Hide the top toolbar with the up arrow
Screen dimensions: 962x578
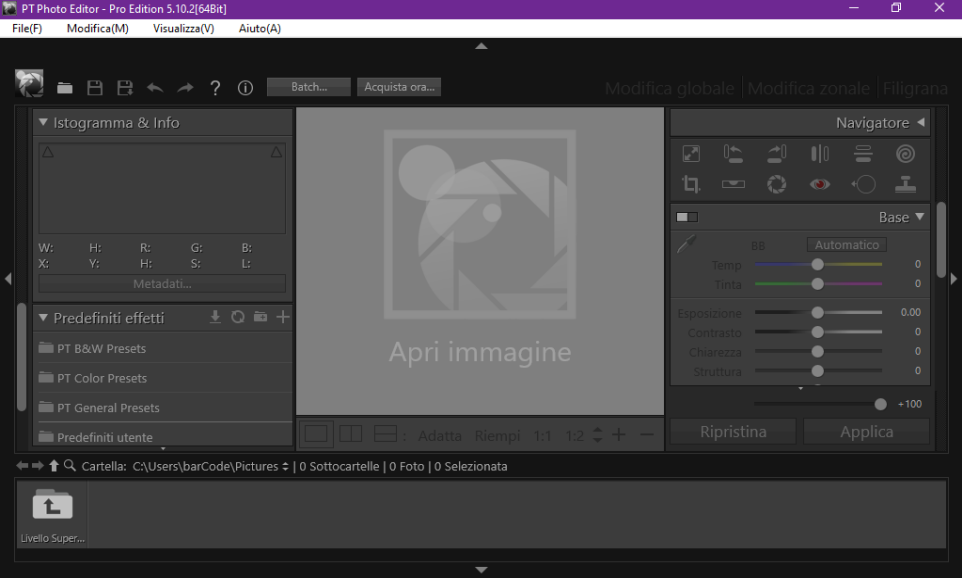tap(482, 46)
